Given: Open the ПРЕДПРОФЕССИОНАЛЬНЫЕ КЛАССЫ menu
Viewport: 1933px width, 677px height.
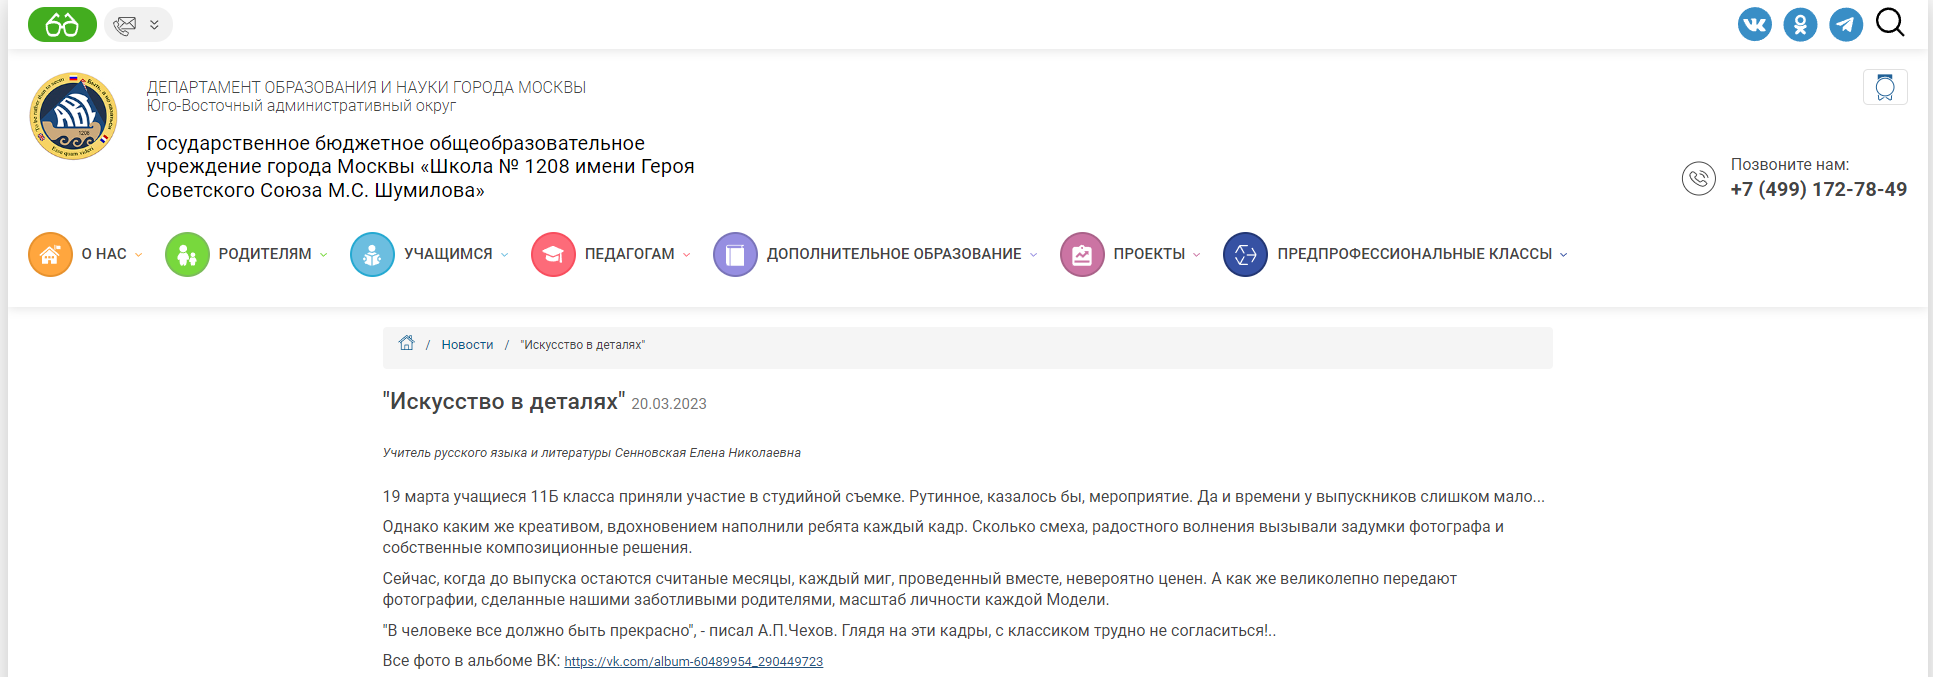Looking at the screenshot, I should point(1414,254).
